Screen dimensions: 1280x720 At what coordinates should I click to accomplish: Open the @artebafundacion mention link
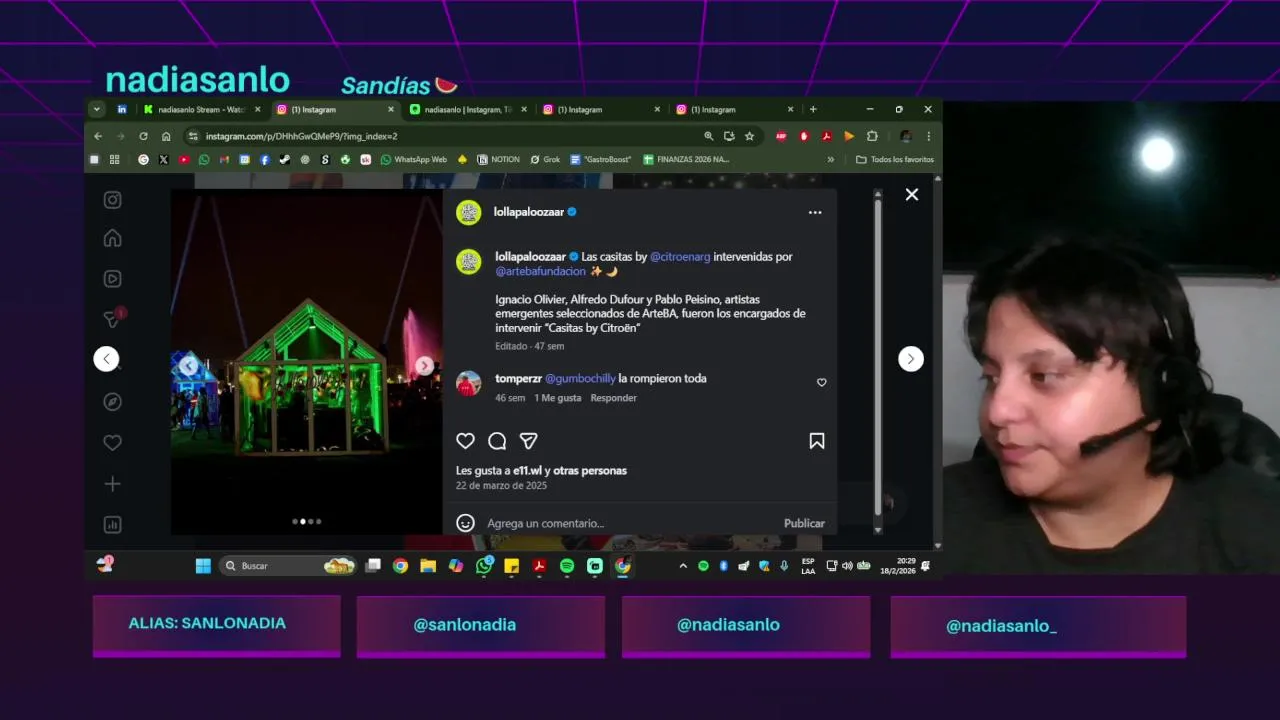tap(540, 271)
